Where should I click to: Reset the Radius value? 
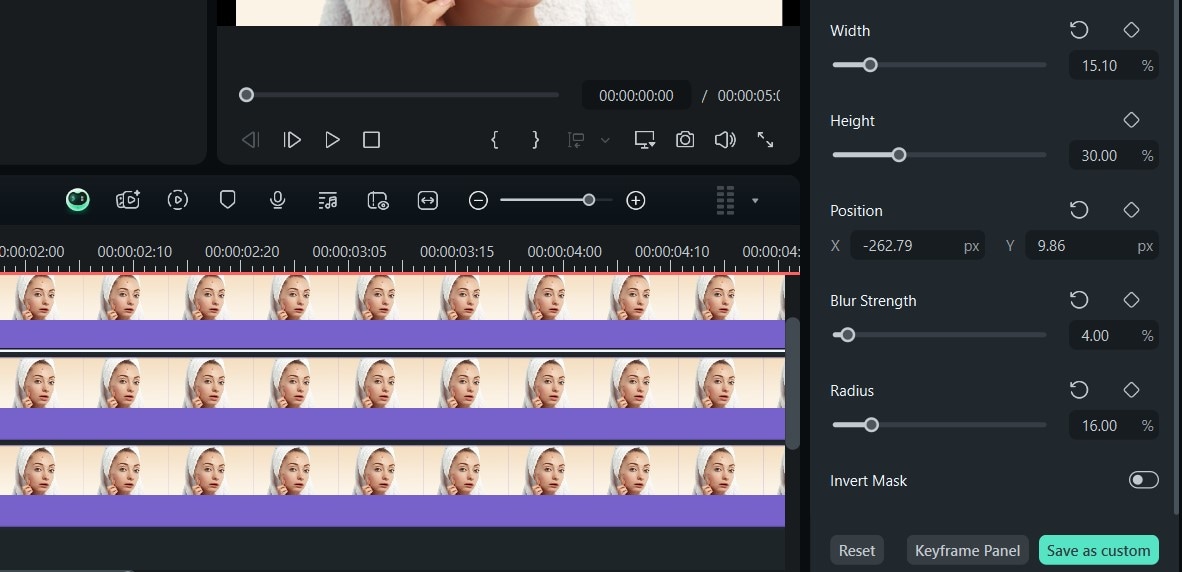click(x=1079, y=390)
